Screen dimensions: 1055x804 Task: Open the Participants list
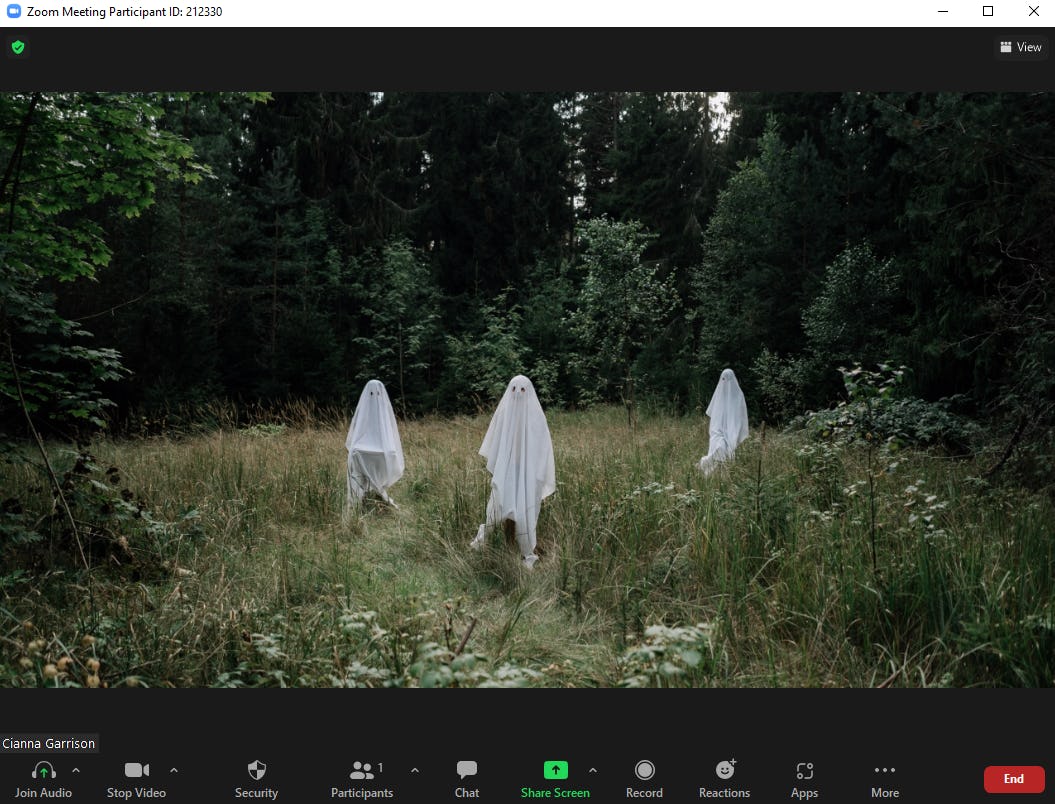[362, 770]
